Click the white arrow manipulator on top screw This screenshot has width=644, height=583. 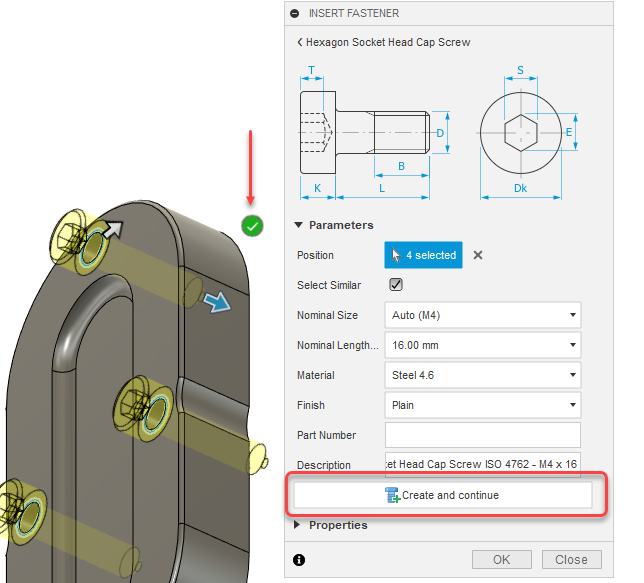(x=113, y=229)
